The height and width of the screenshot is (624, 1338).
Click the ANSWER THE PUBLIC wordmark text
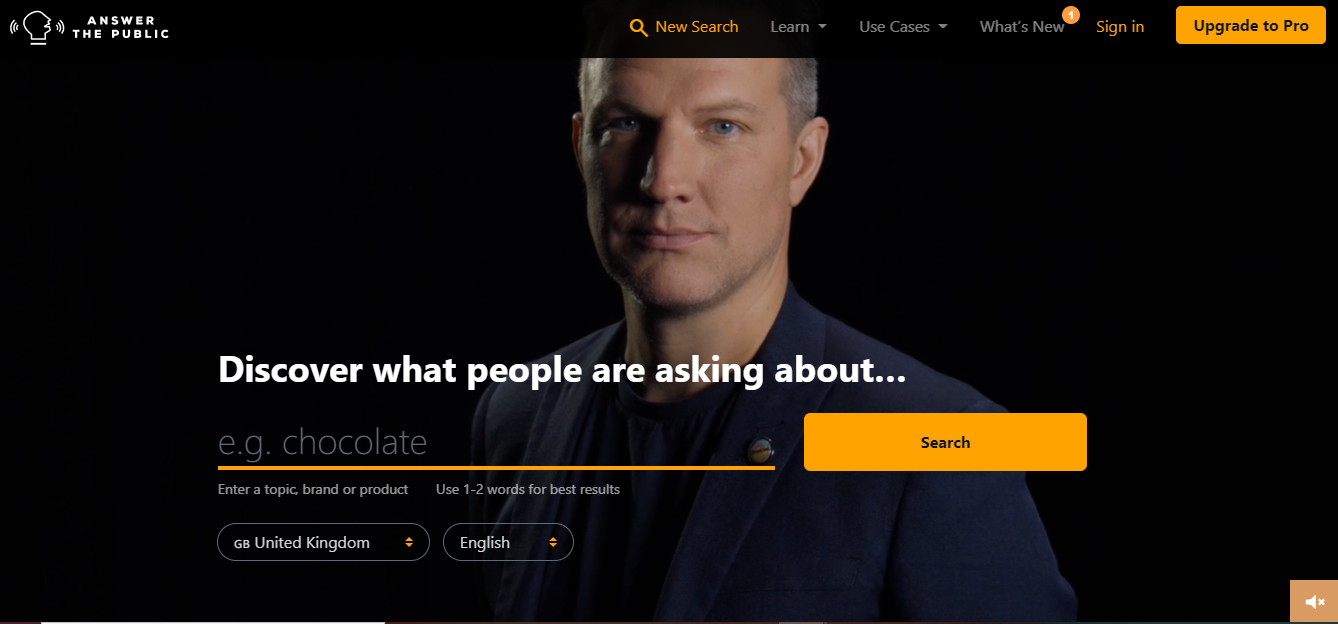[120, 27]
